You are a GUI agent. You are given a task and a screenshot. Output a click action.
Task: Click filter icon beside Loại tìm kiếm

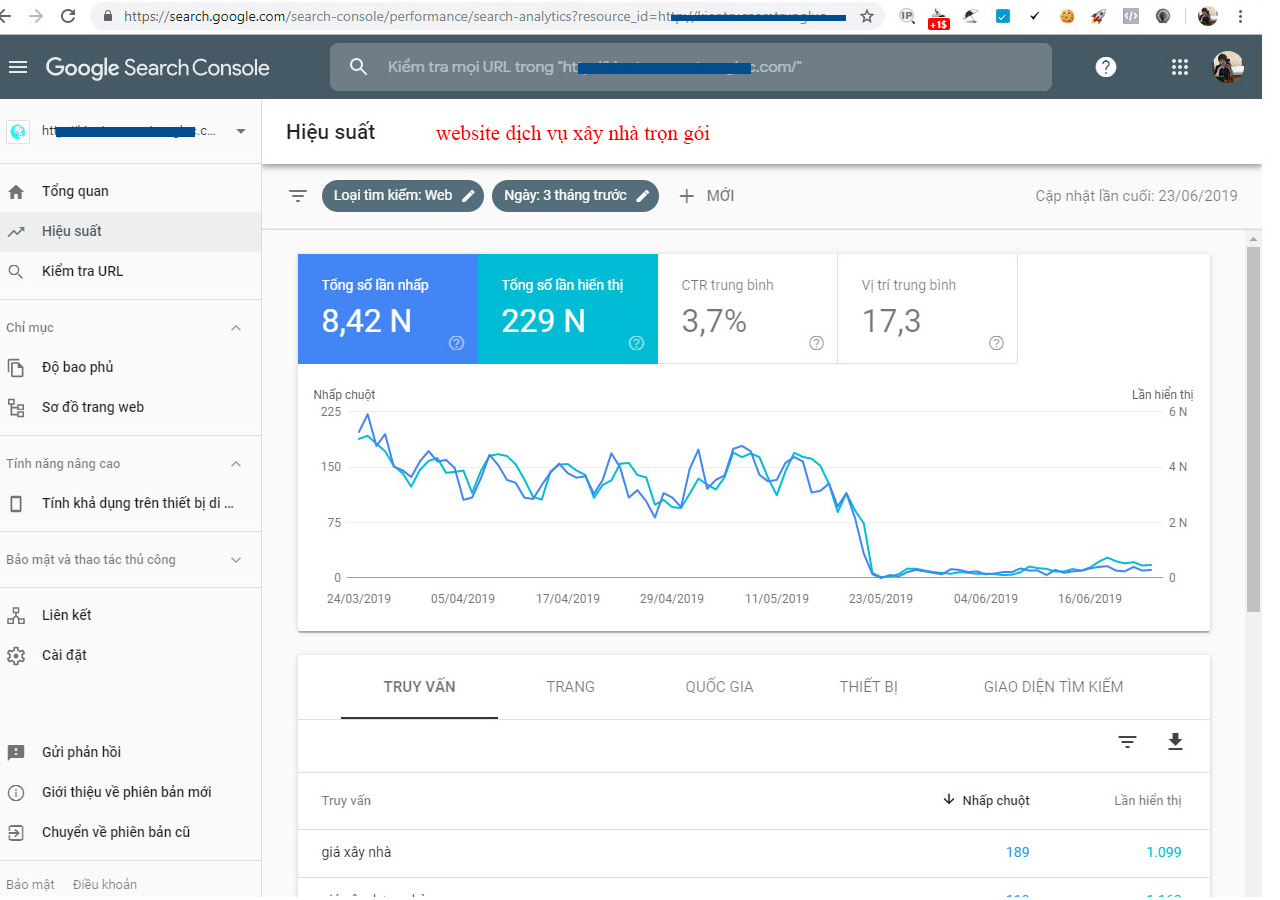point(297,196)
